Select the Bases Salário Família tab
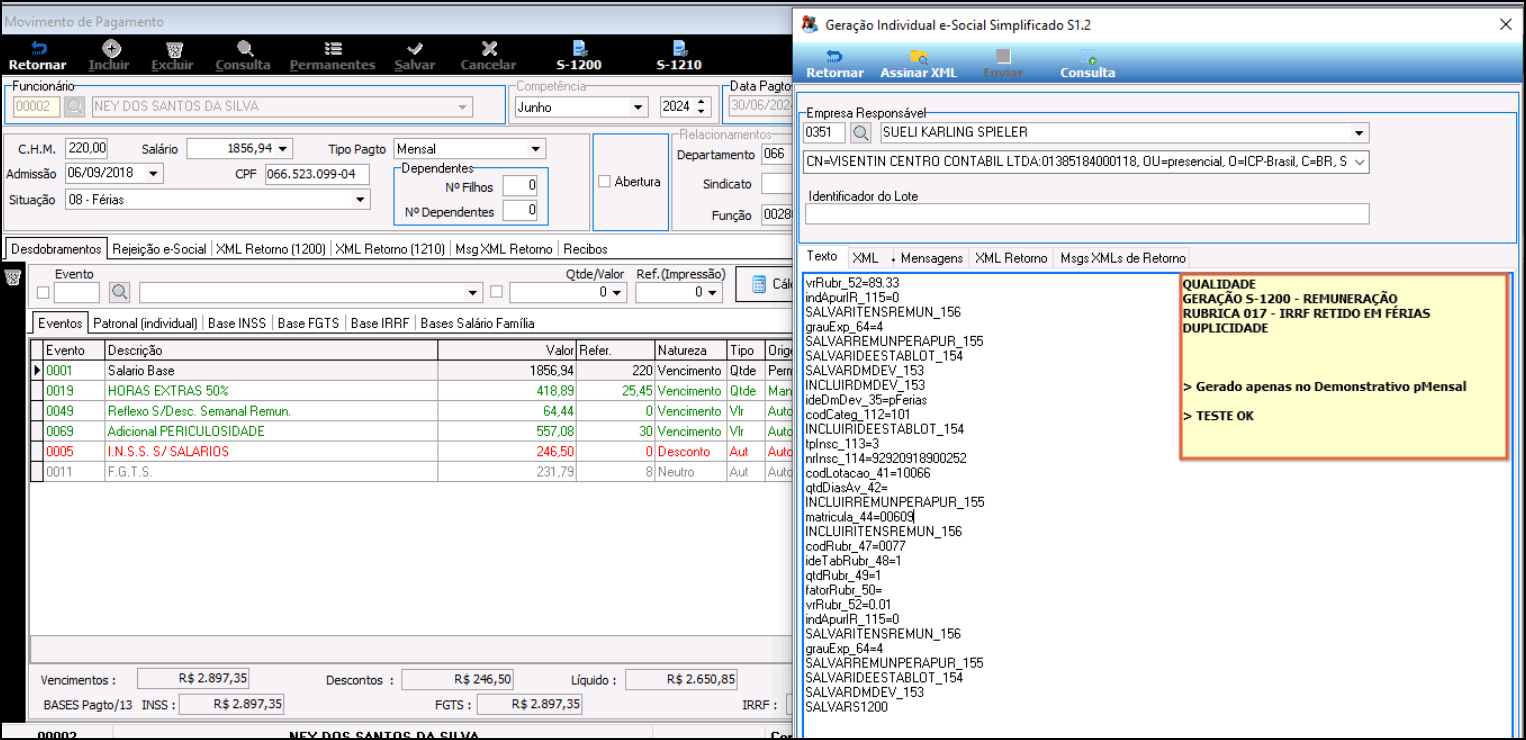1526x740 pixels. tap(477, 323)
